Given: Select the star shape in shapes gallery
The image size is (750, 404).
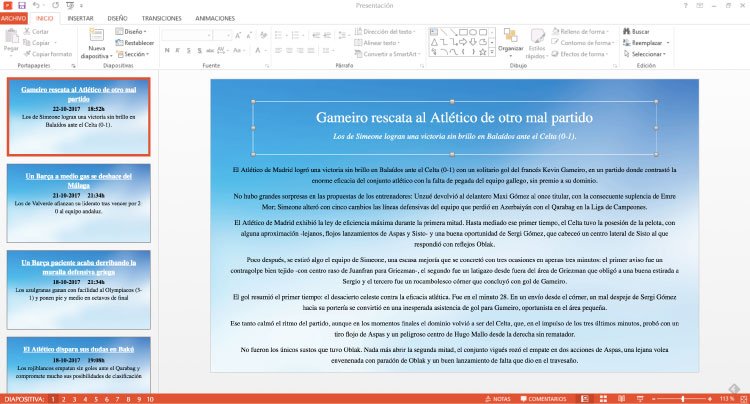Looking at the screenshot, I should tap(483, 52).
